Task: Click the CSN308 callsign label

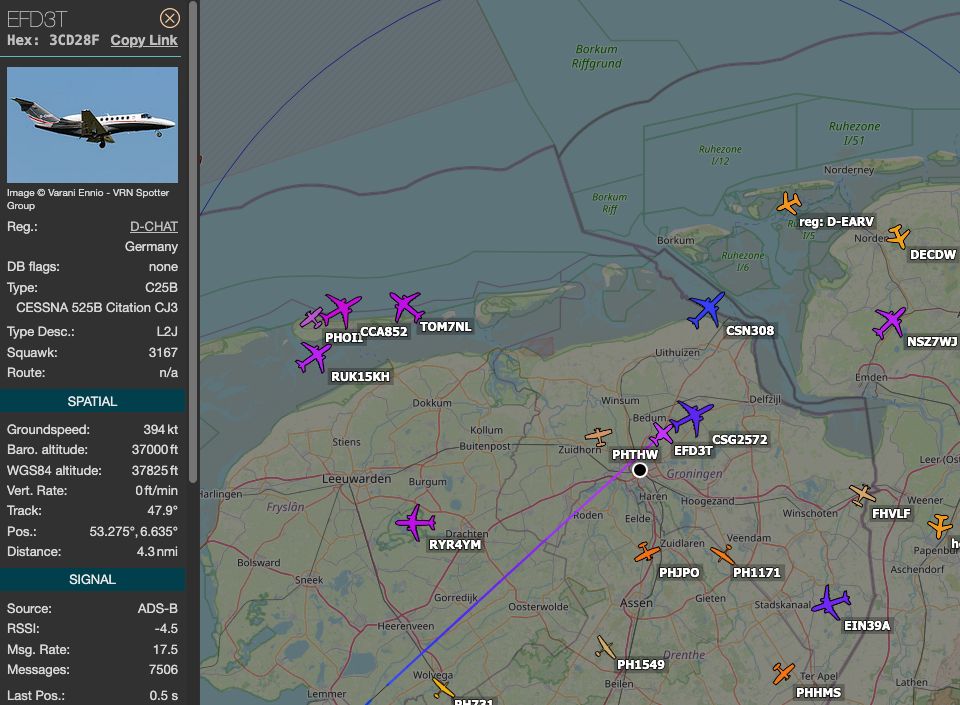Action: [x=750, y=330]
